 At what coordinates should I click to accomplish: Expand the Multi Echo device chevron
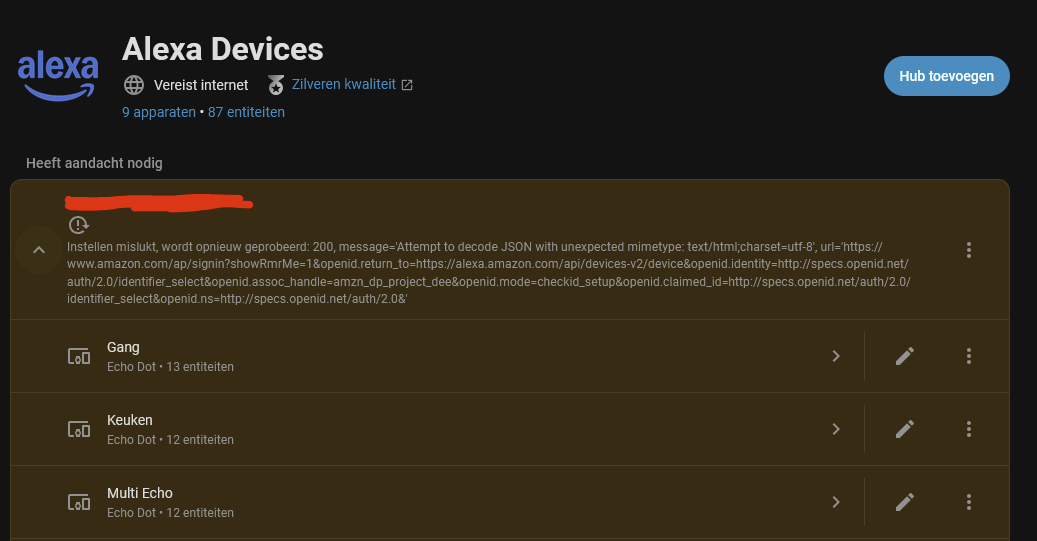(x=836, y=502)
